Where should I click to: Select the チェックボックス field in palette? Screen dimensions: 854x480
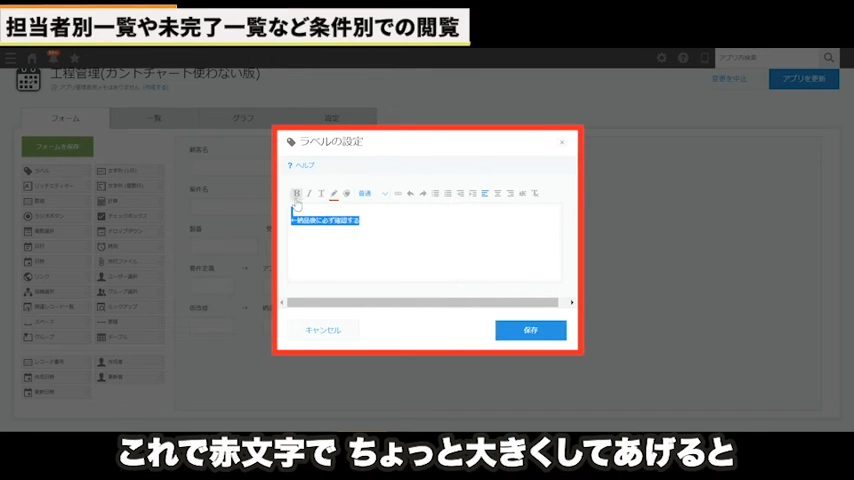click(130, 216)
